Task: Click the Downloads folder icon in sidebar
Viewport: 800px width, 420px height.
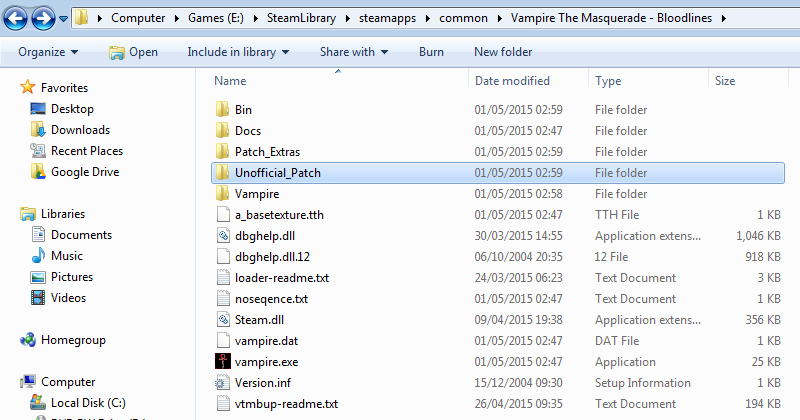Action: pos(38,130)
